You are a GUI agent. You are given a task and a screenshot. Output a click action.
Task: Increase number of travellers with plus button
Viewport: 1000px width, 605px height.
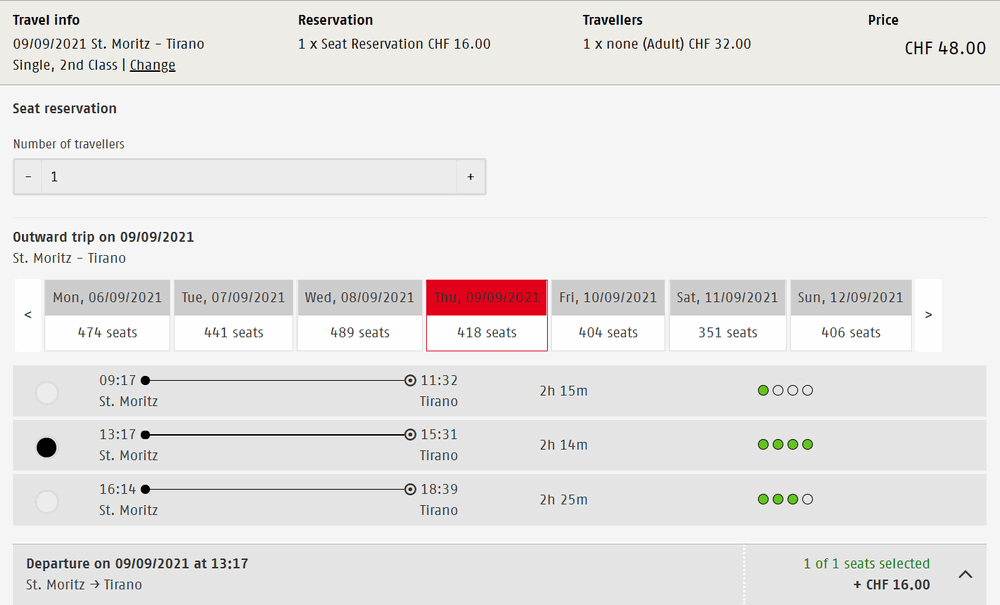(x=470, y=177)
